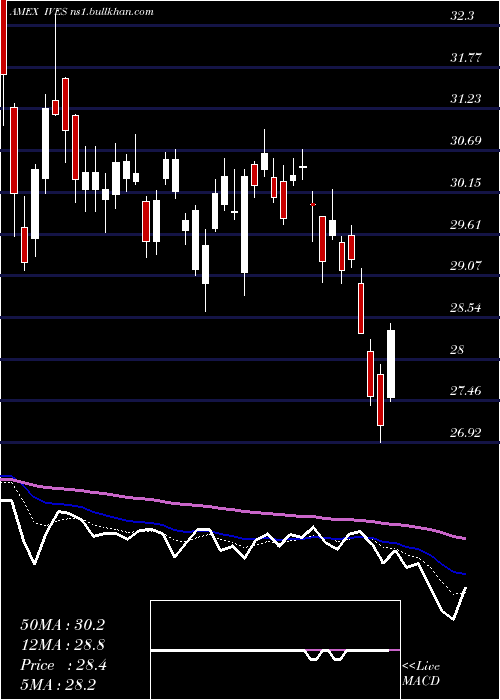This screenshot has height=700, width=500.
Task: Click the 27.46 price axis label
Action: [466, 391]
